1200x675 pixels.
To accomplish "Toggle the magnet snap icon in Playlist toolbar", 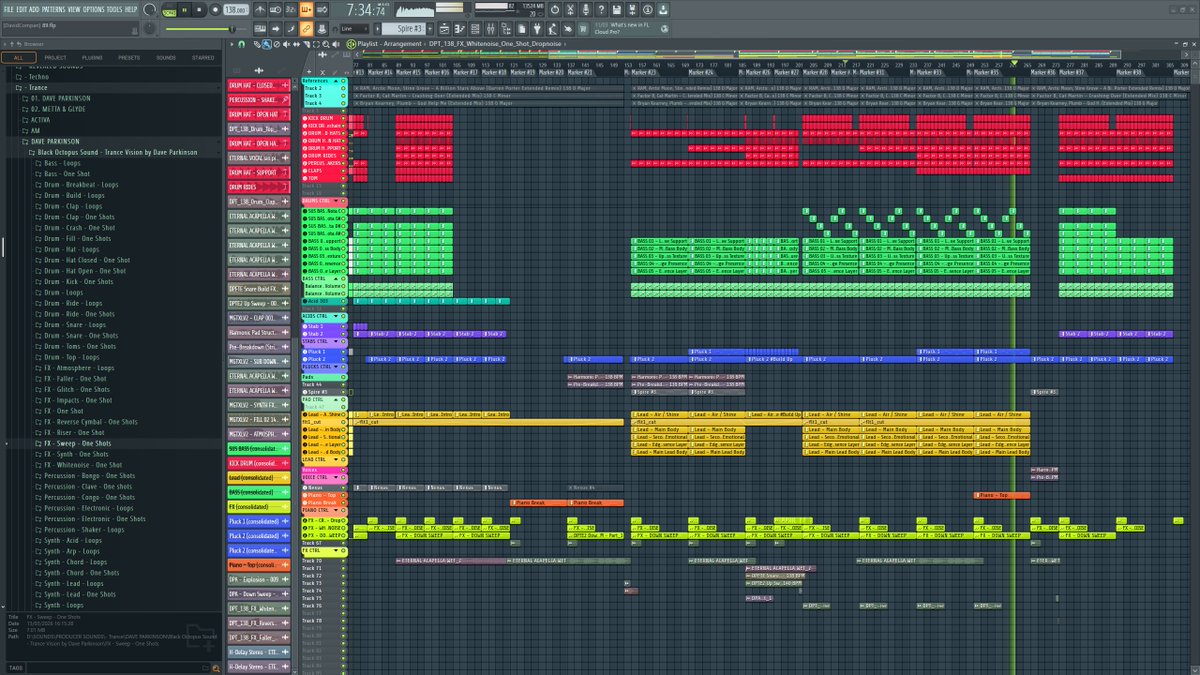I will [241, 44].
